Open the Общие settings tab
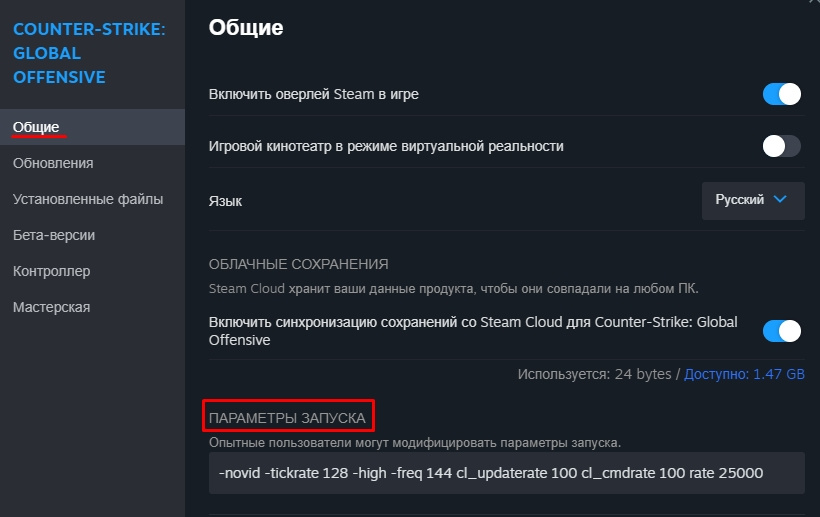Screen dimensions: 820x517 point(37,127)
